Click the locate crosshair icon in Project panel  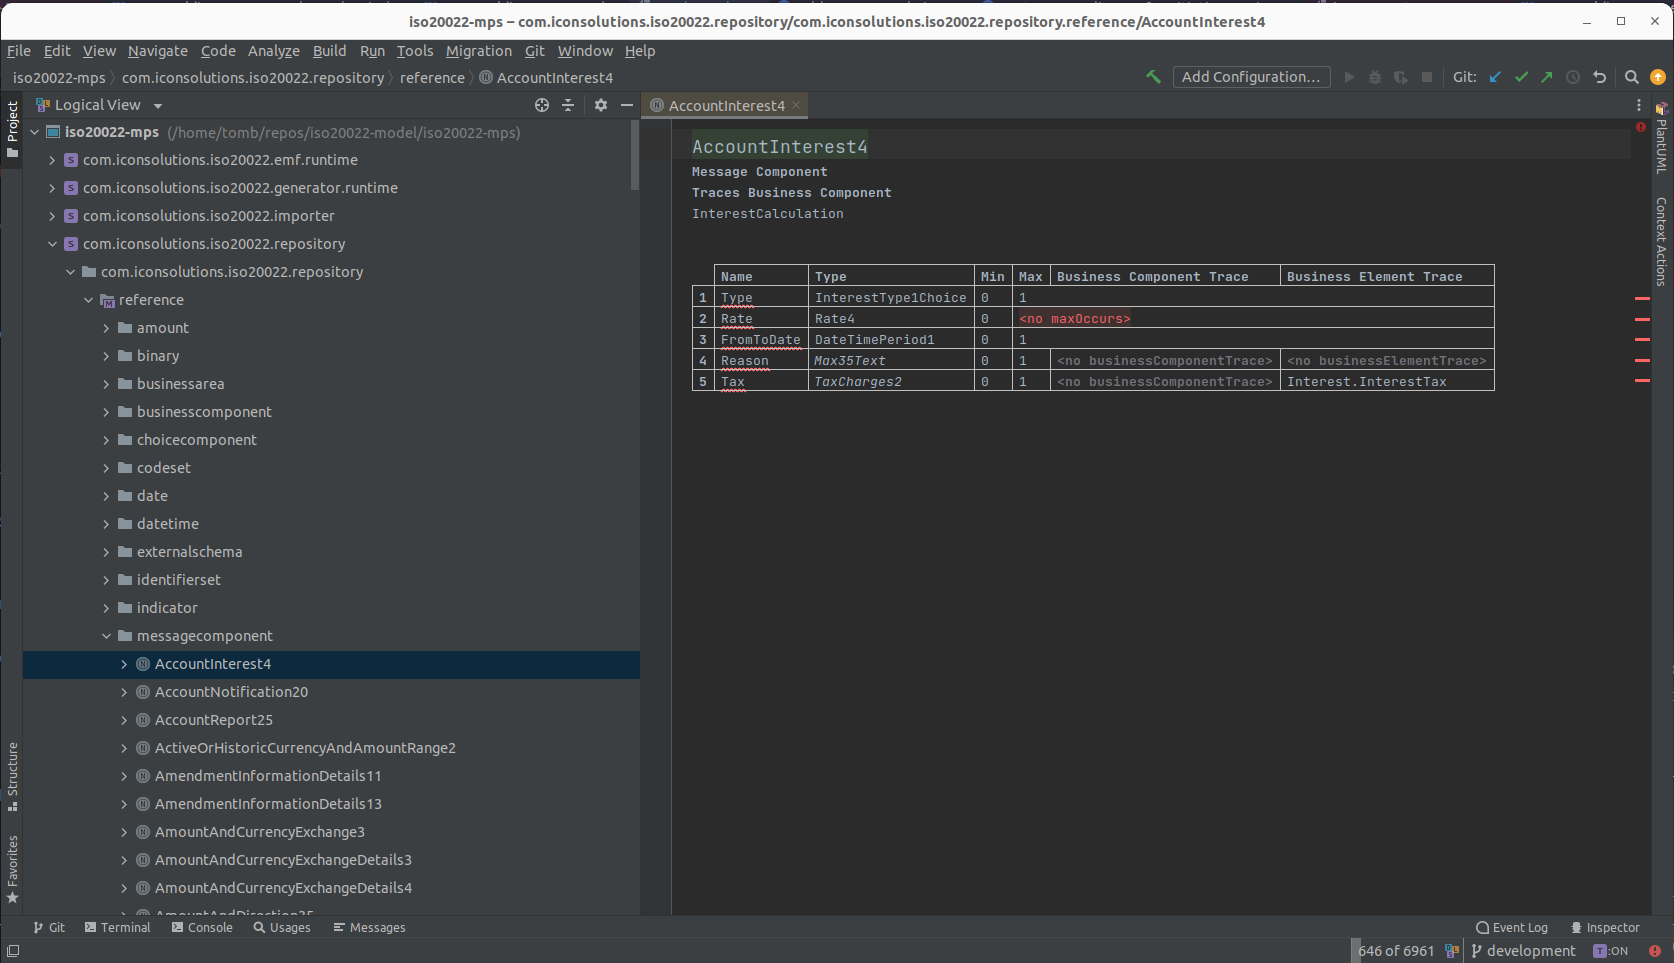(x=542, y=105)
